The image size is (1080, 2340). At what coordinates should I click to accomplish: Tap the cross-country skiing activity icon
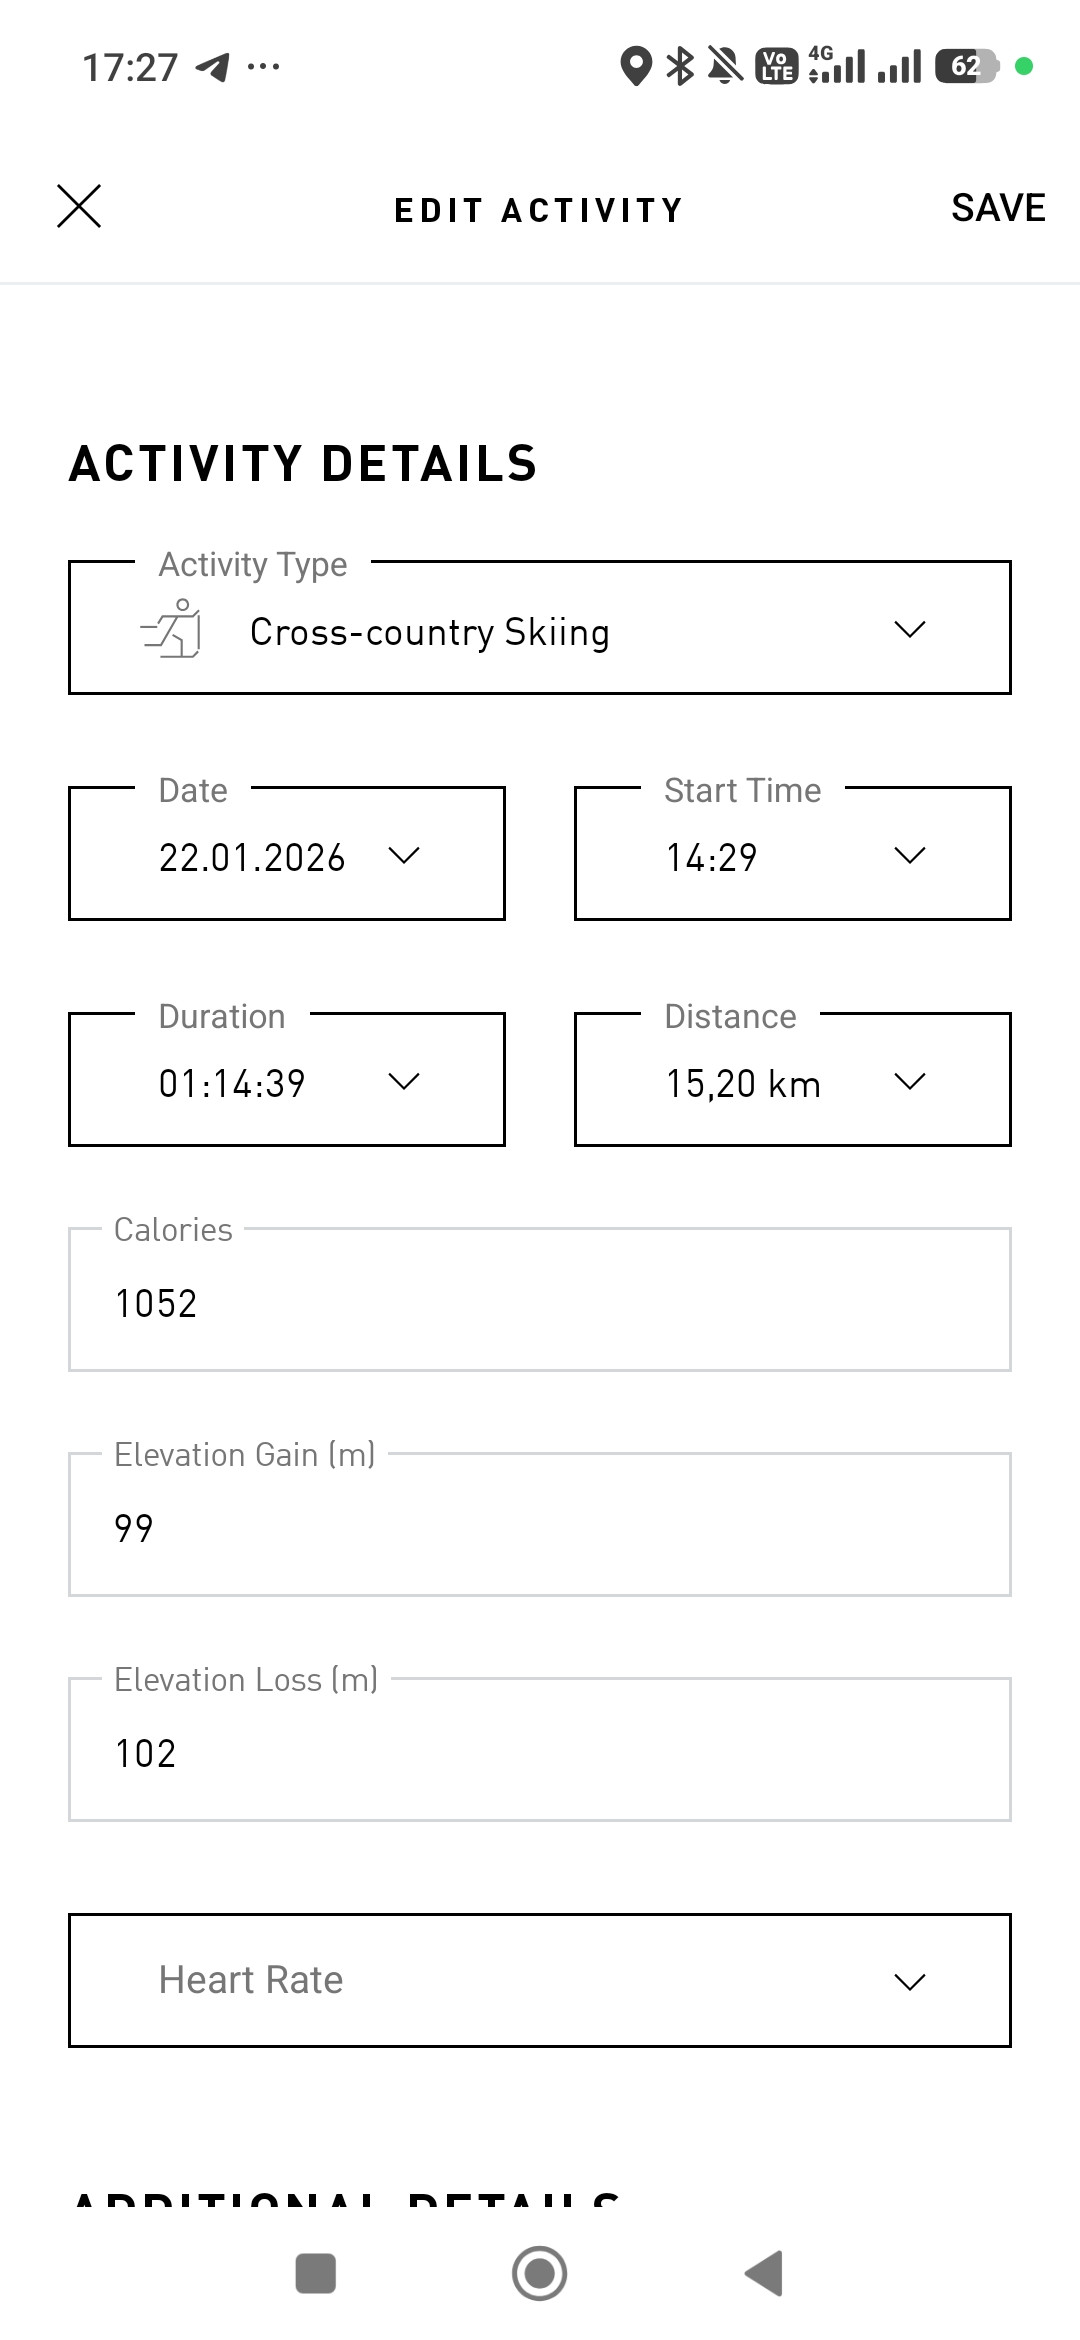point(171,629)
